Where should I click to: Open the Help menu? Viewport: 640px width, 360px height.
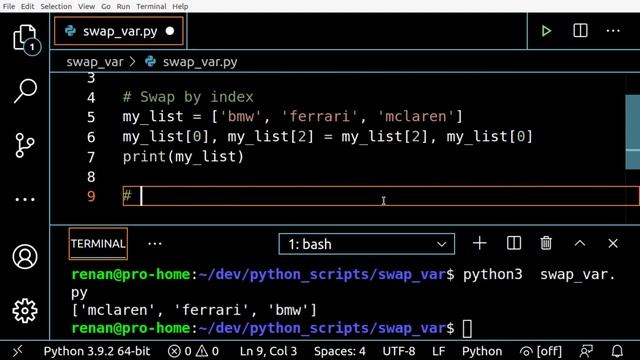[x=180, y=7]
